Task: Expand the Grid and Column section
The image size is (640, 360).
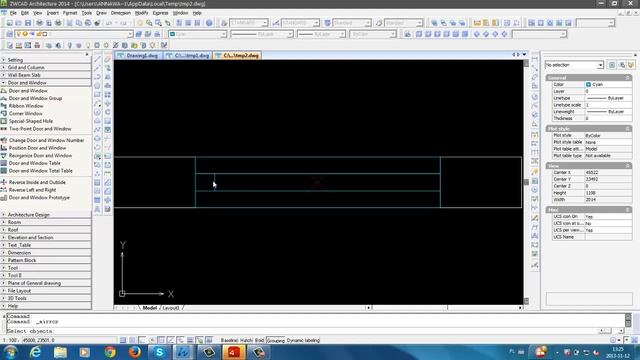Action: point(45,67)
